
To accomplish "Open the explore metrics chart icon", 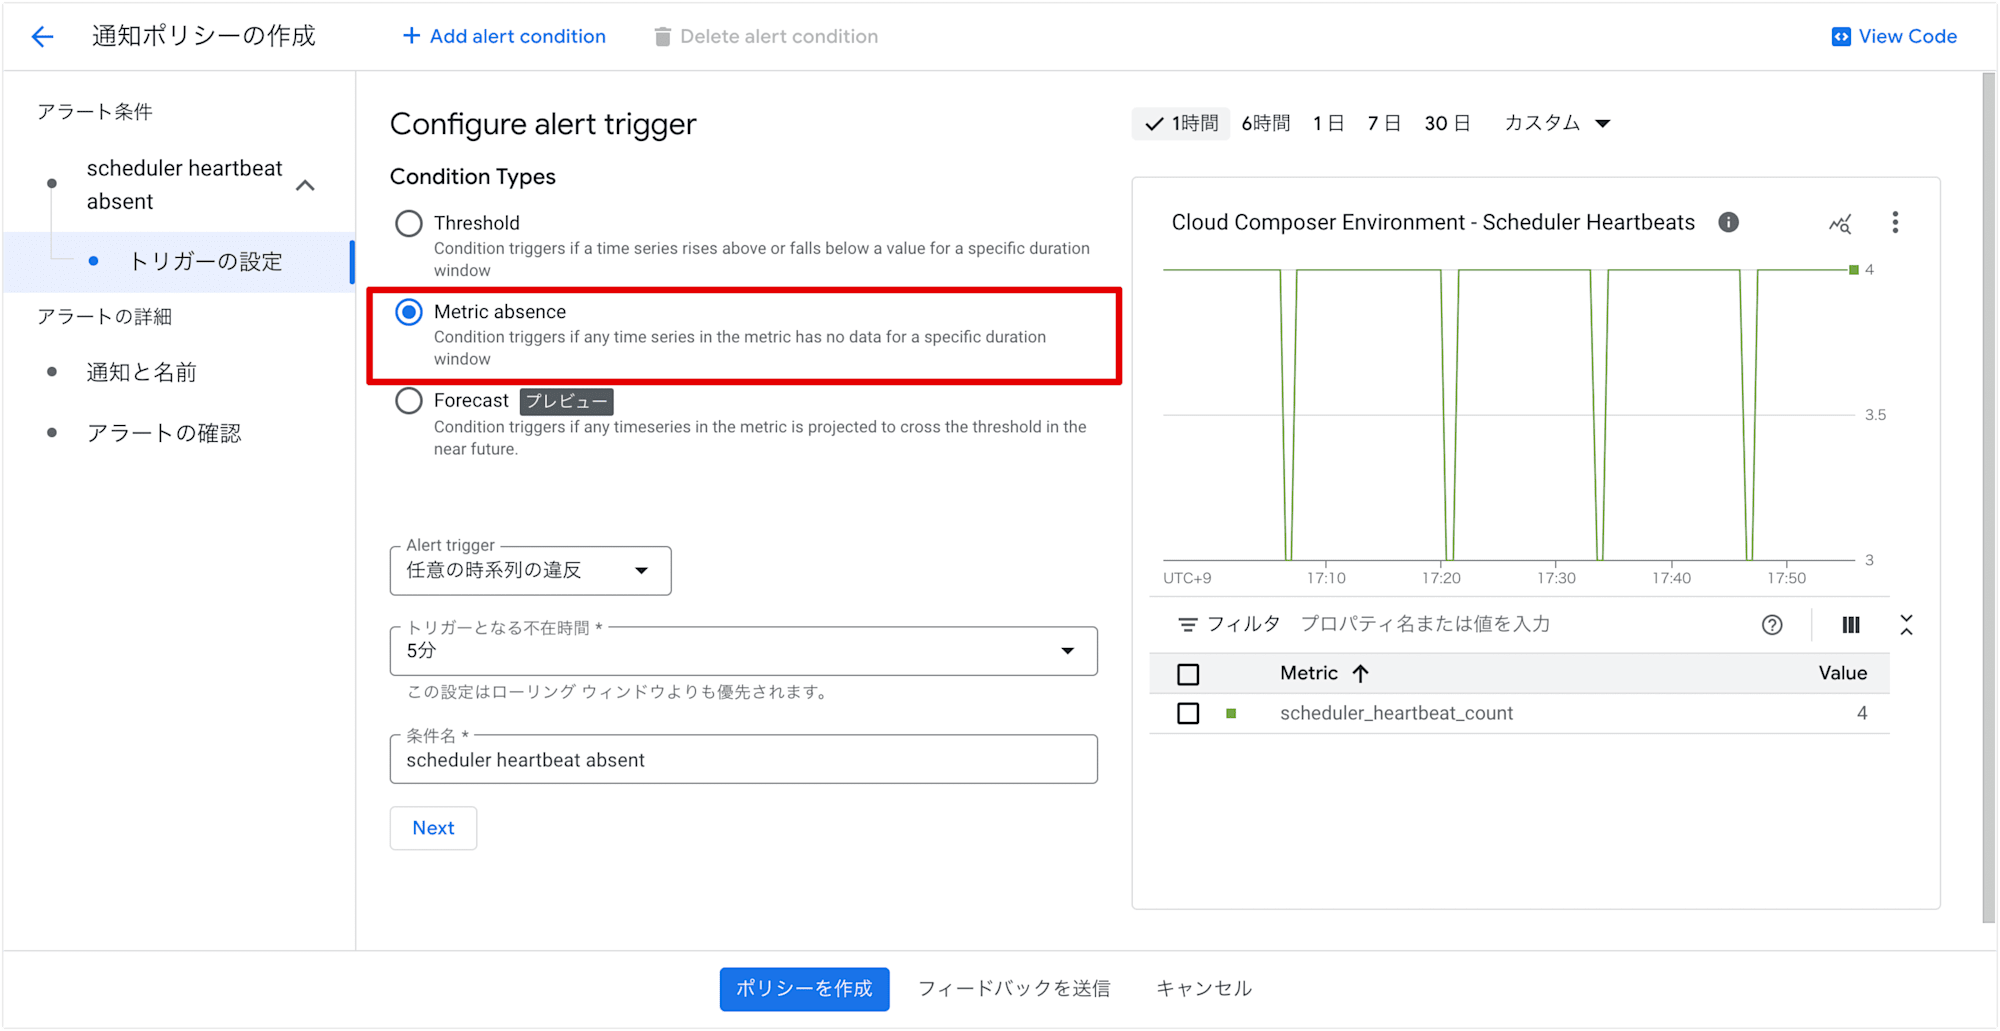I will point(1840,223).
